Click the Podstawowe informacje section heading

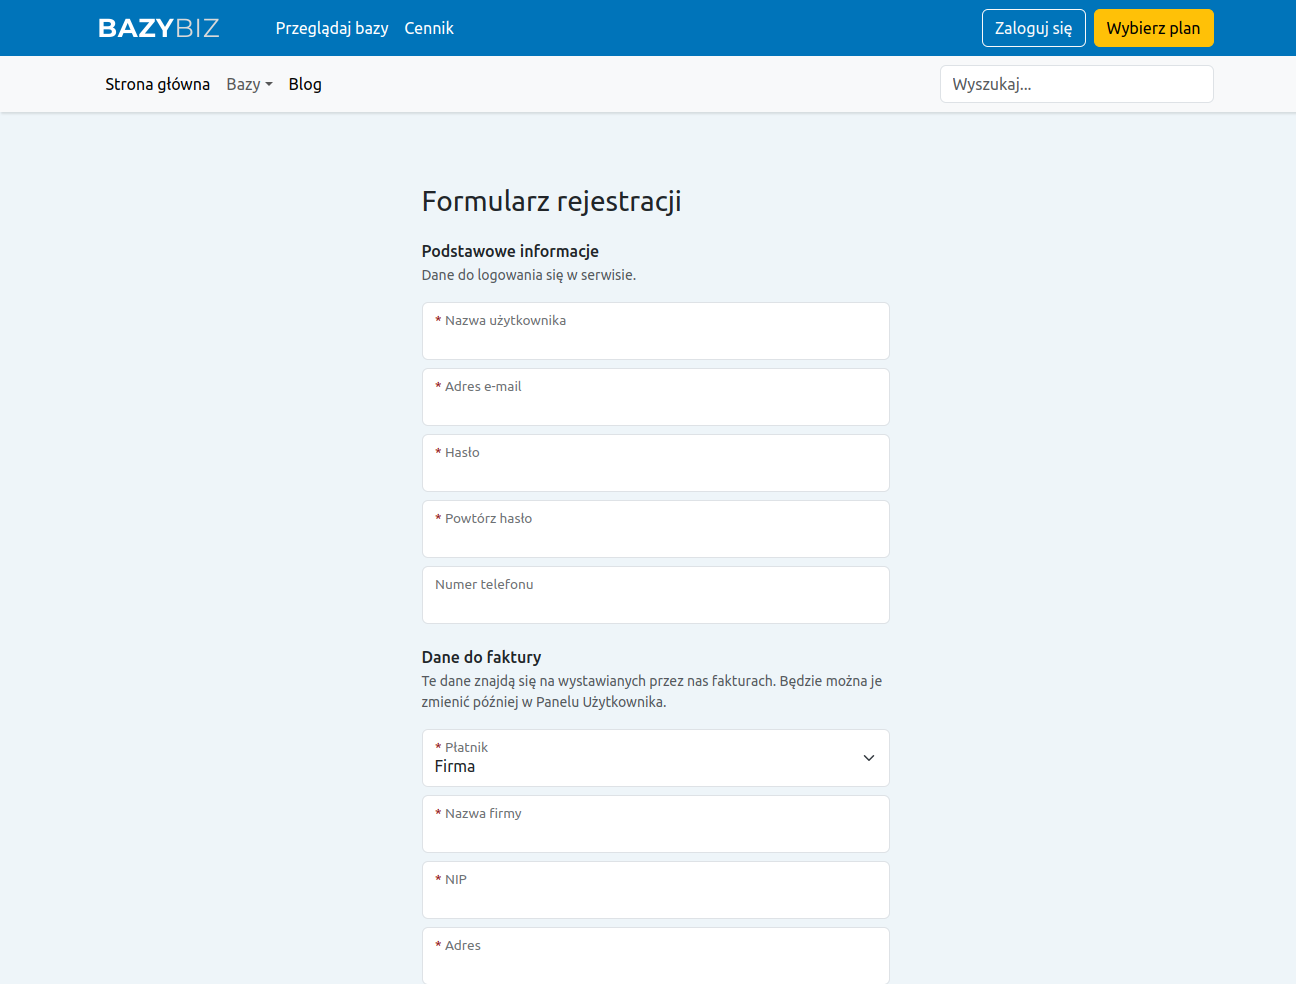[x=510, y=251]
